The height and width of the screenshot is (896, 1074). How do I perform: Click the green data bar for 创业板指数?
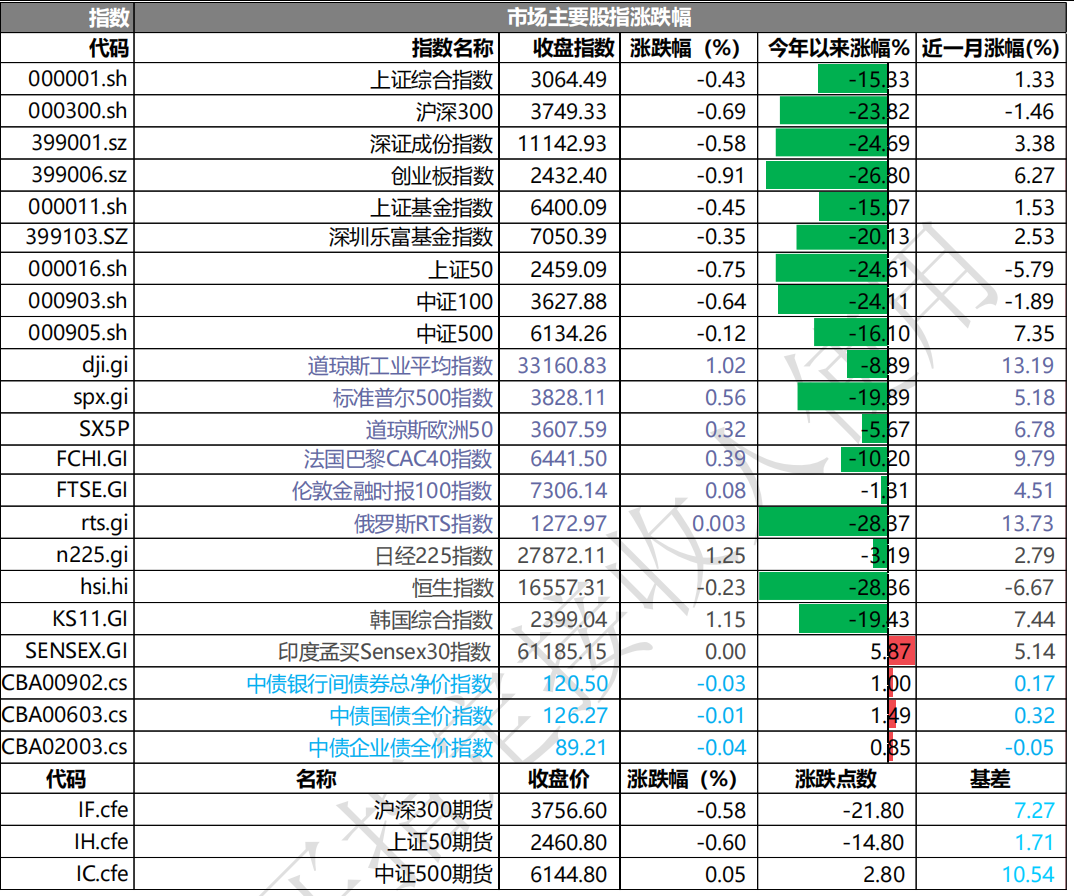[x=826, y=176]
